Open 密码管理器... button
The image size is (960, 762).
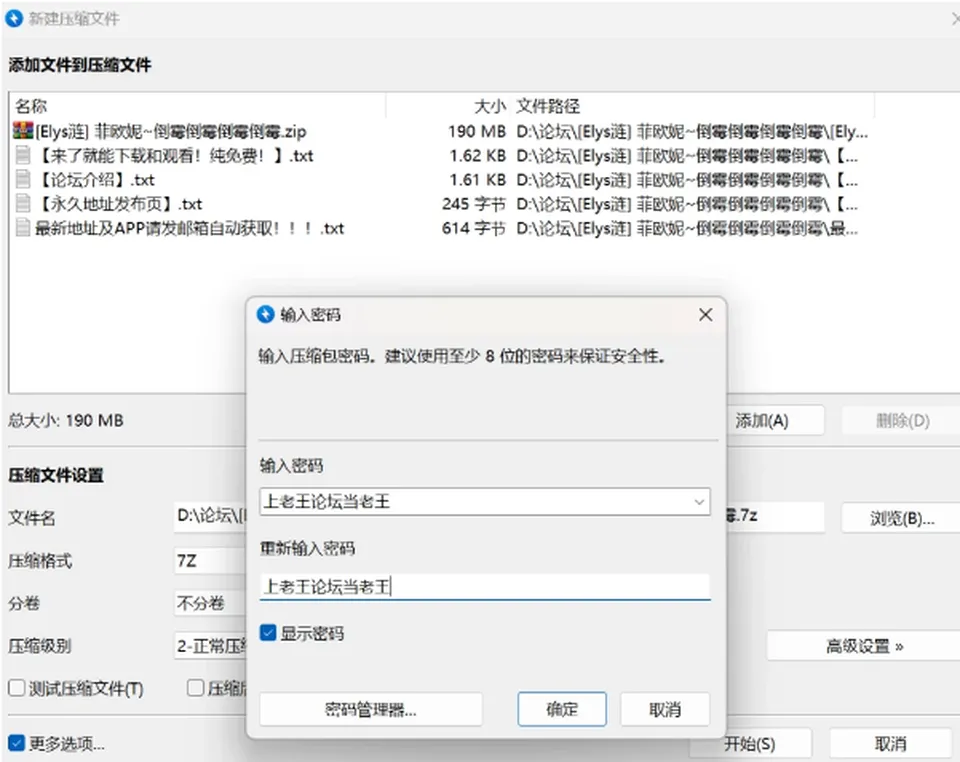[x=370, y=709]
